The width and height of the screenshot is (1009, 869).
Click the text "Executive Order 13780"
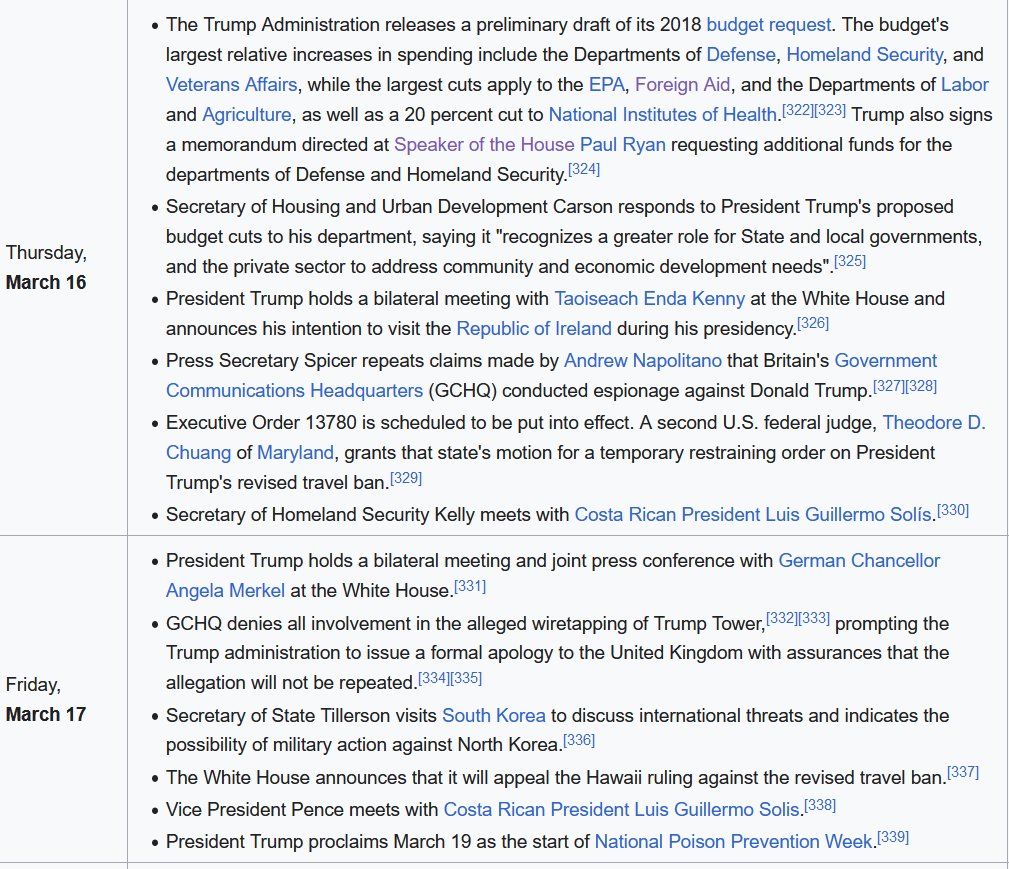[x=261, y=423]
